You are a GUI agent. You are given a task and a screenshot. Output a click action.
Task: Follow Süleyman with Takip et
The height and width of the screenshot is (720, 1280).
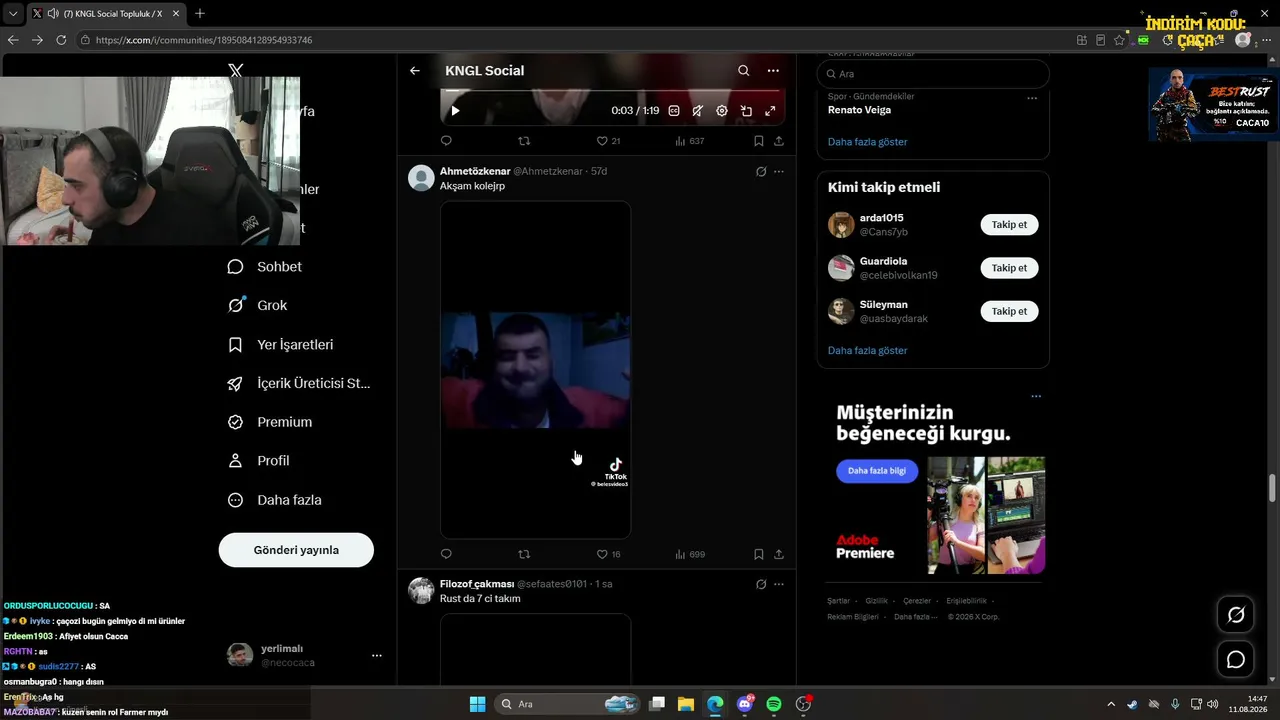[1009, 311]
